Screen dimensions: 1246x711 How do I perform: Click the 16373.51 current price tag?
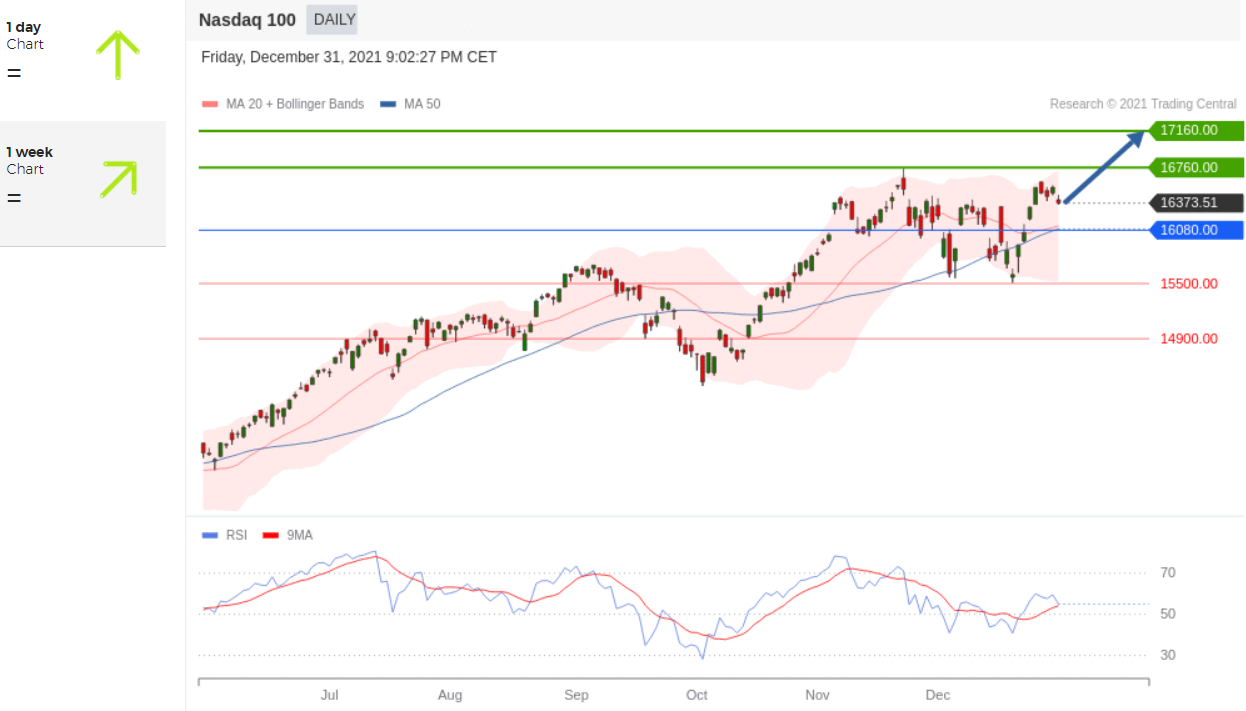coord(1194,202)
